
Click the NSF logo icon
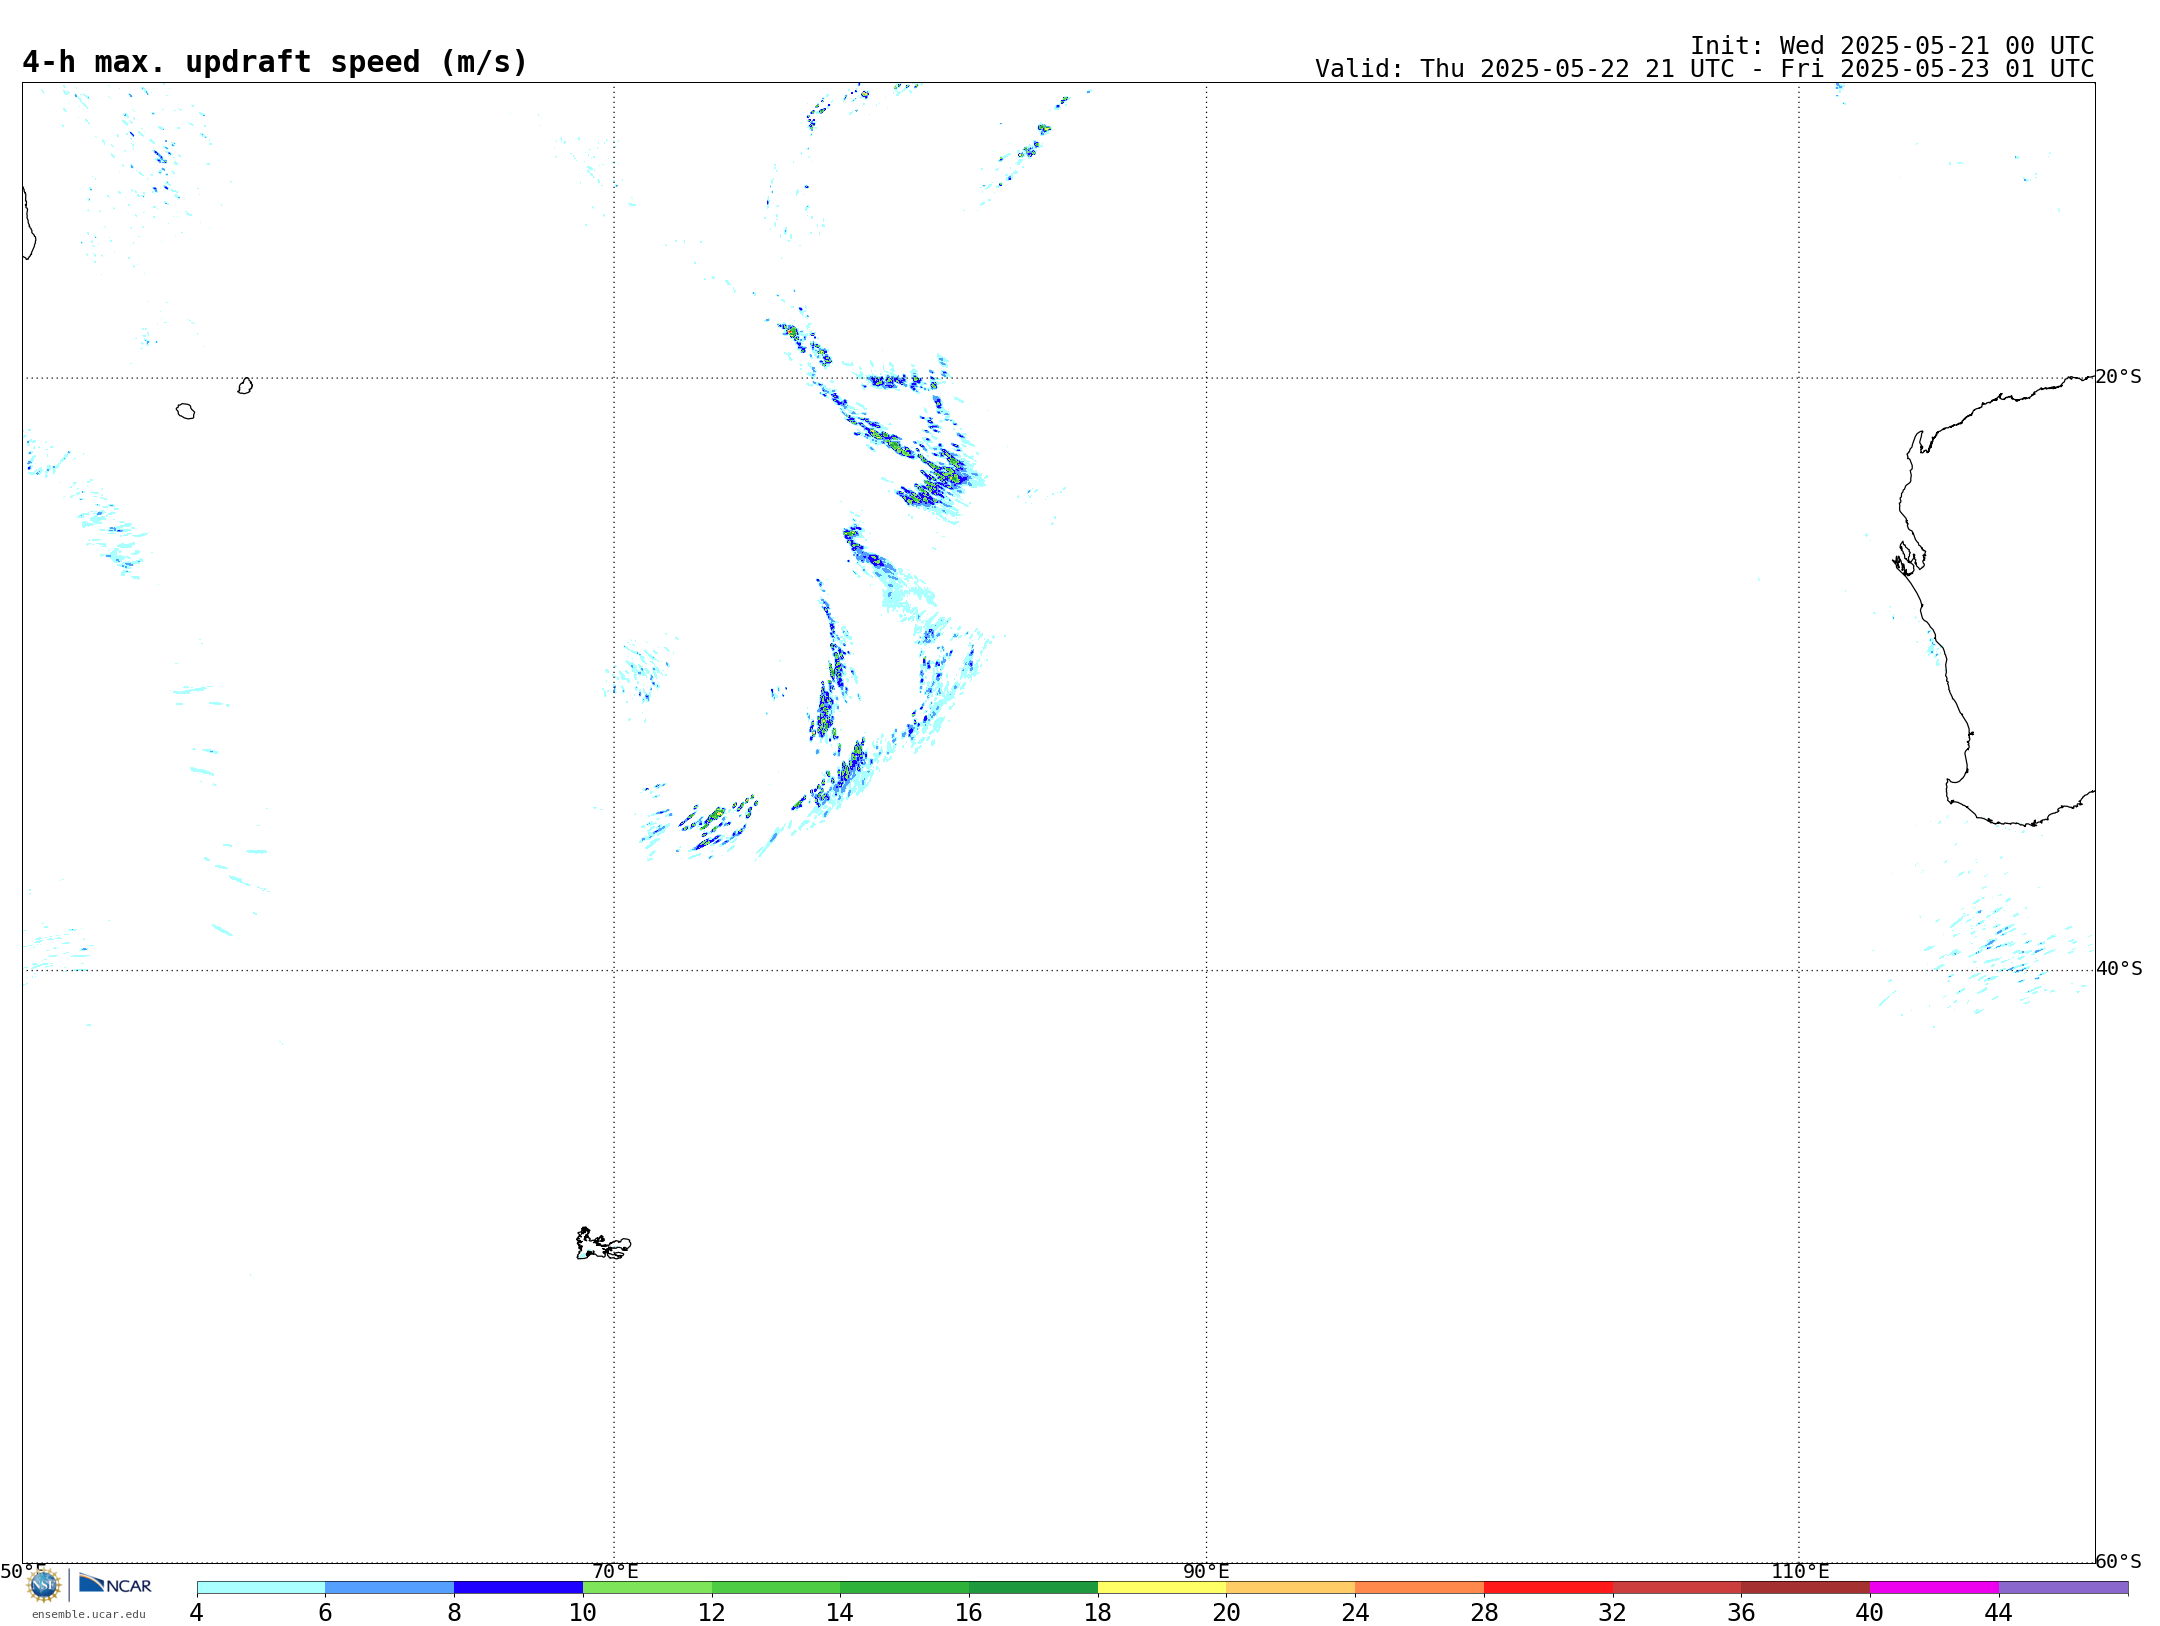click(x=44, y=1585)
